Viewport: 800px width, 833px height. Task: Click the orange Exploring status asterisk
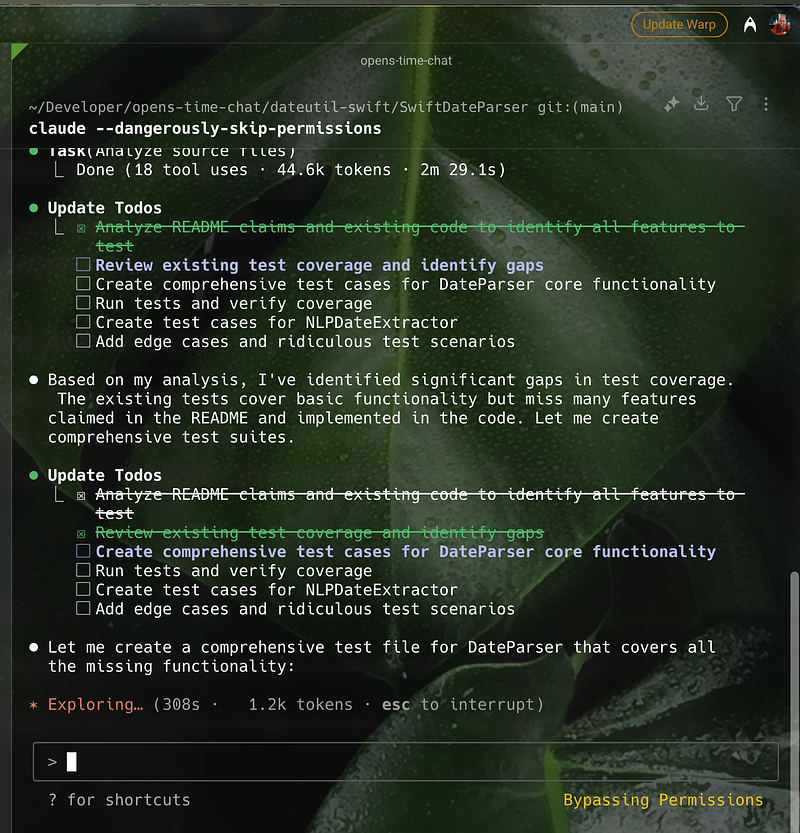pos(34,705)
